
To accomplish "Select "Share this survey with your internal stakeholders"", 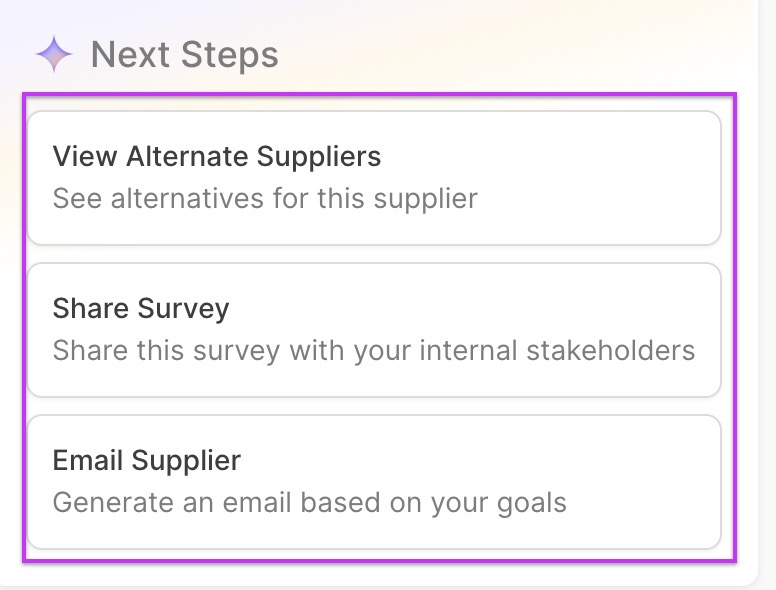I will [373, 351].
